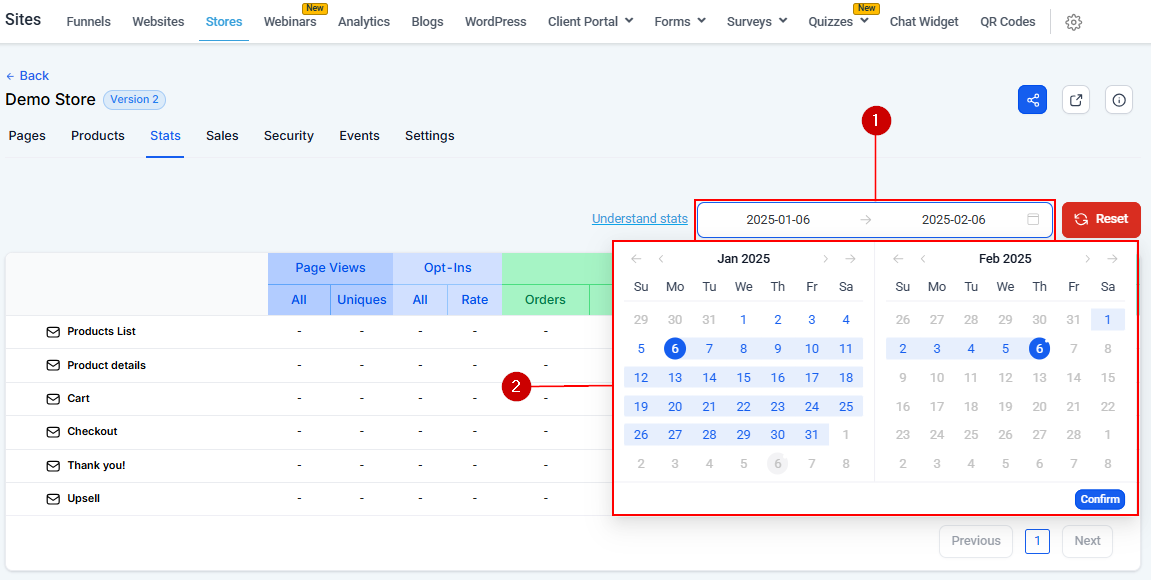
Task: Go to next year in Jan 2025 calendar
Action: [850, 258]
